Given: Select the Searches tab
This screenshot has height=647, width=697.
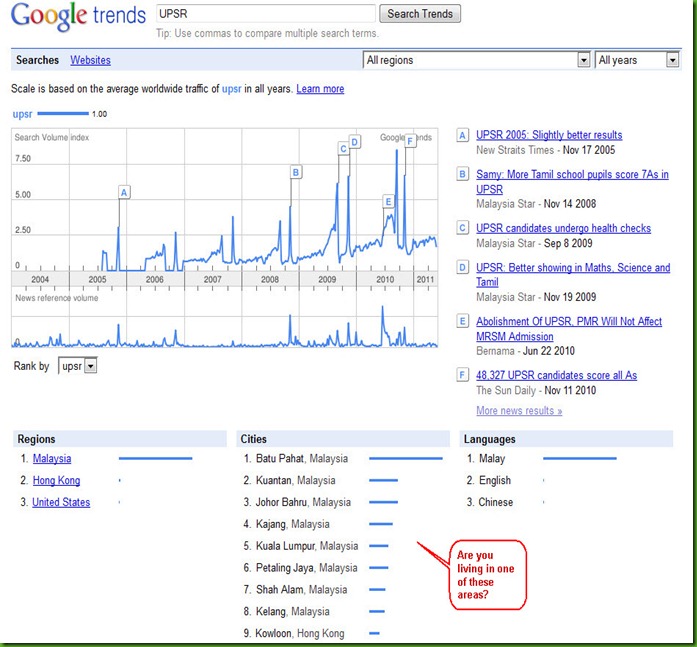Looking at the screenshot, I should (x=37, y=60).
